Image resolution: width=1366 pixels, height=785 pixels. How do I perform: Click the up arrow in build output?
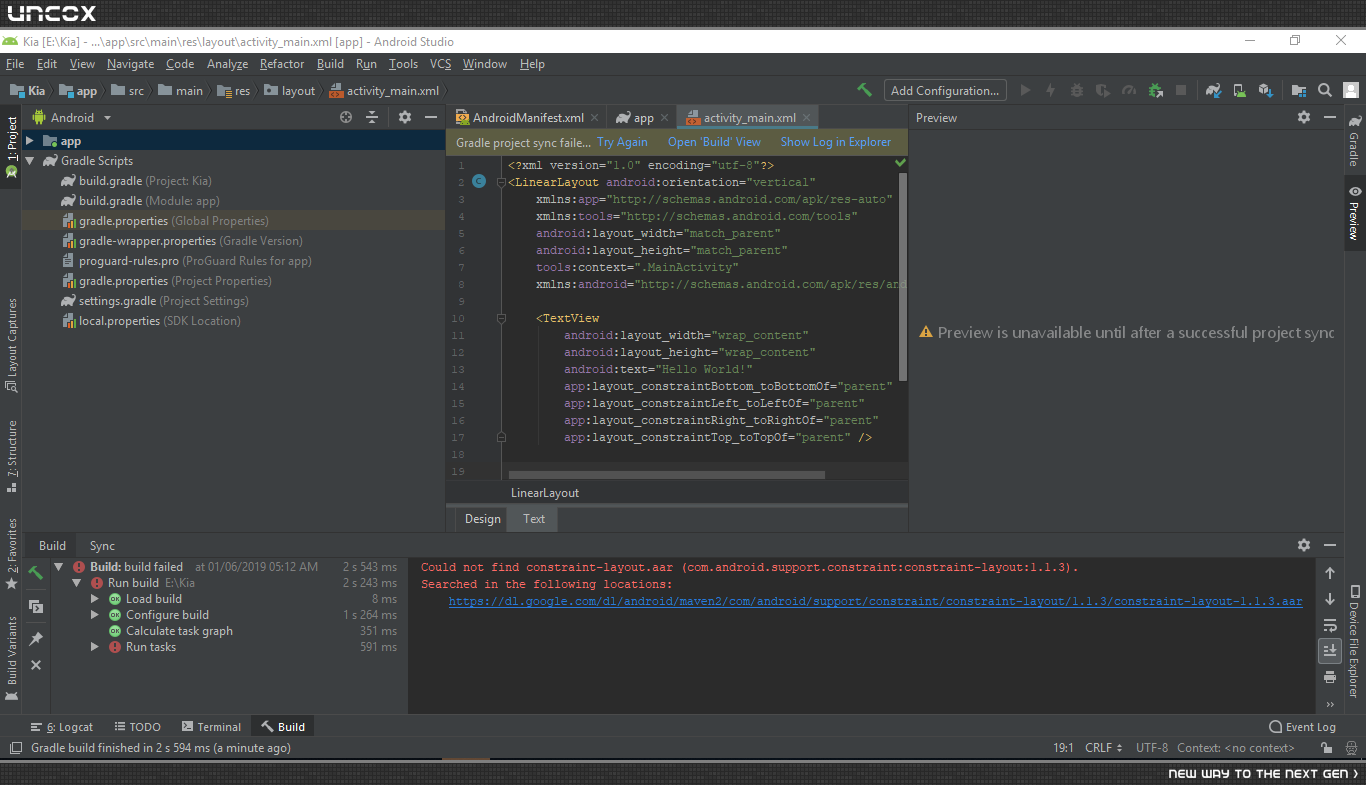coord(1329,573)
